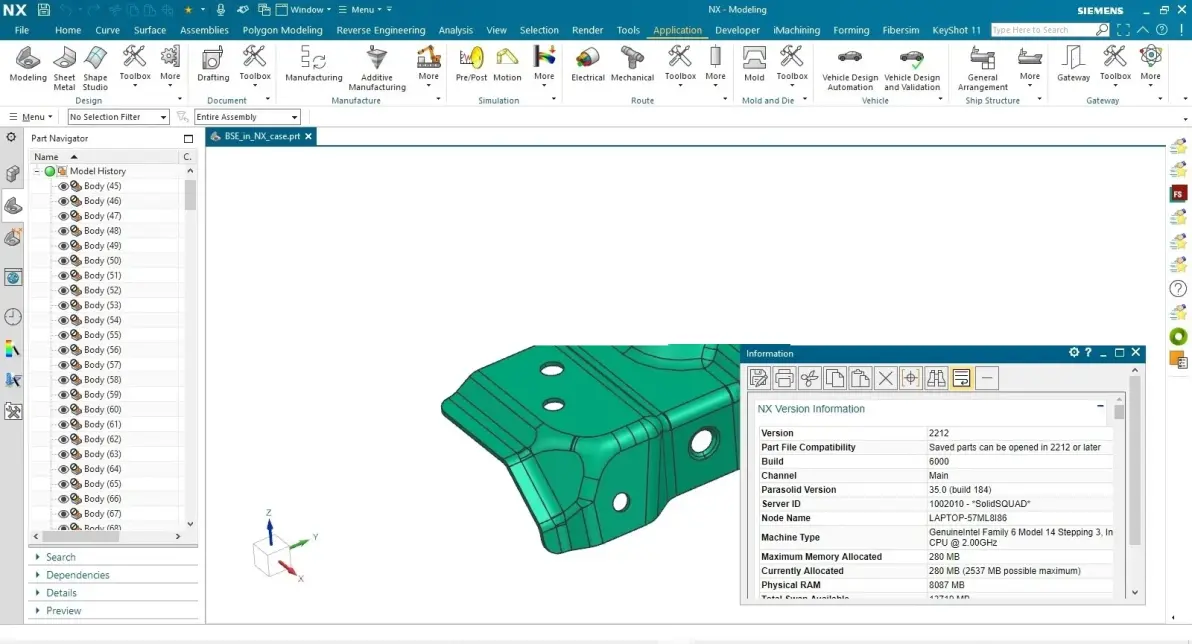
Task: Collapse the Model History tree node
Action: pyautogui.click(x=36, y=171)
